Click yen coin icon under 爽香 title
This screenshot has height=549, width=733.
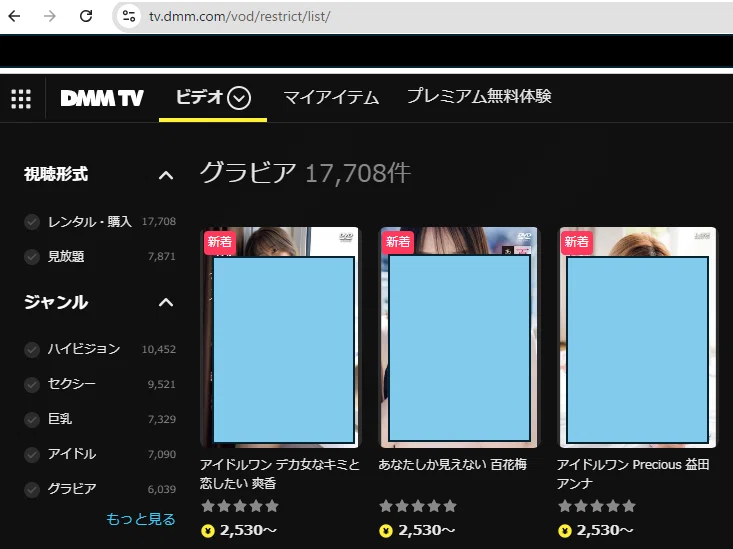[208, 531]
